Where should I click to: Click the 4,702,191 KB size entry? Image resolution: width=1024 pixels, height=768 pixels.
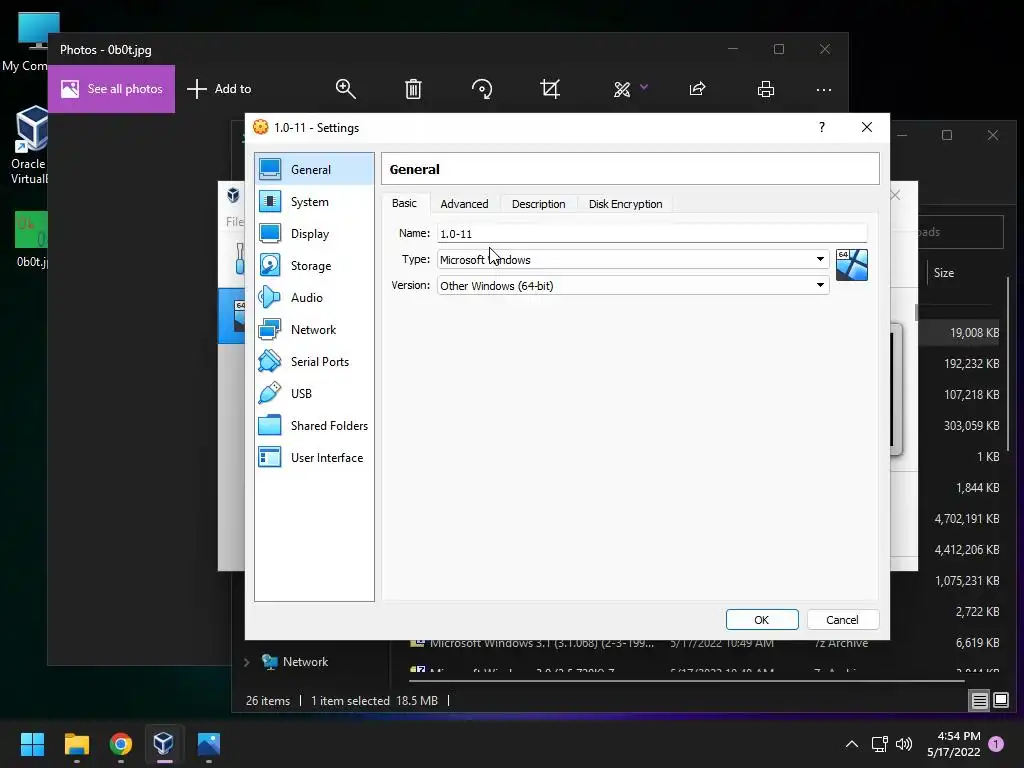tap(967, 519)
